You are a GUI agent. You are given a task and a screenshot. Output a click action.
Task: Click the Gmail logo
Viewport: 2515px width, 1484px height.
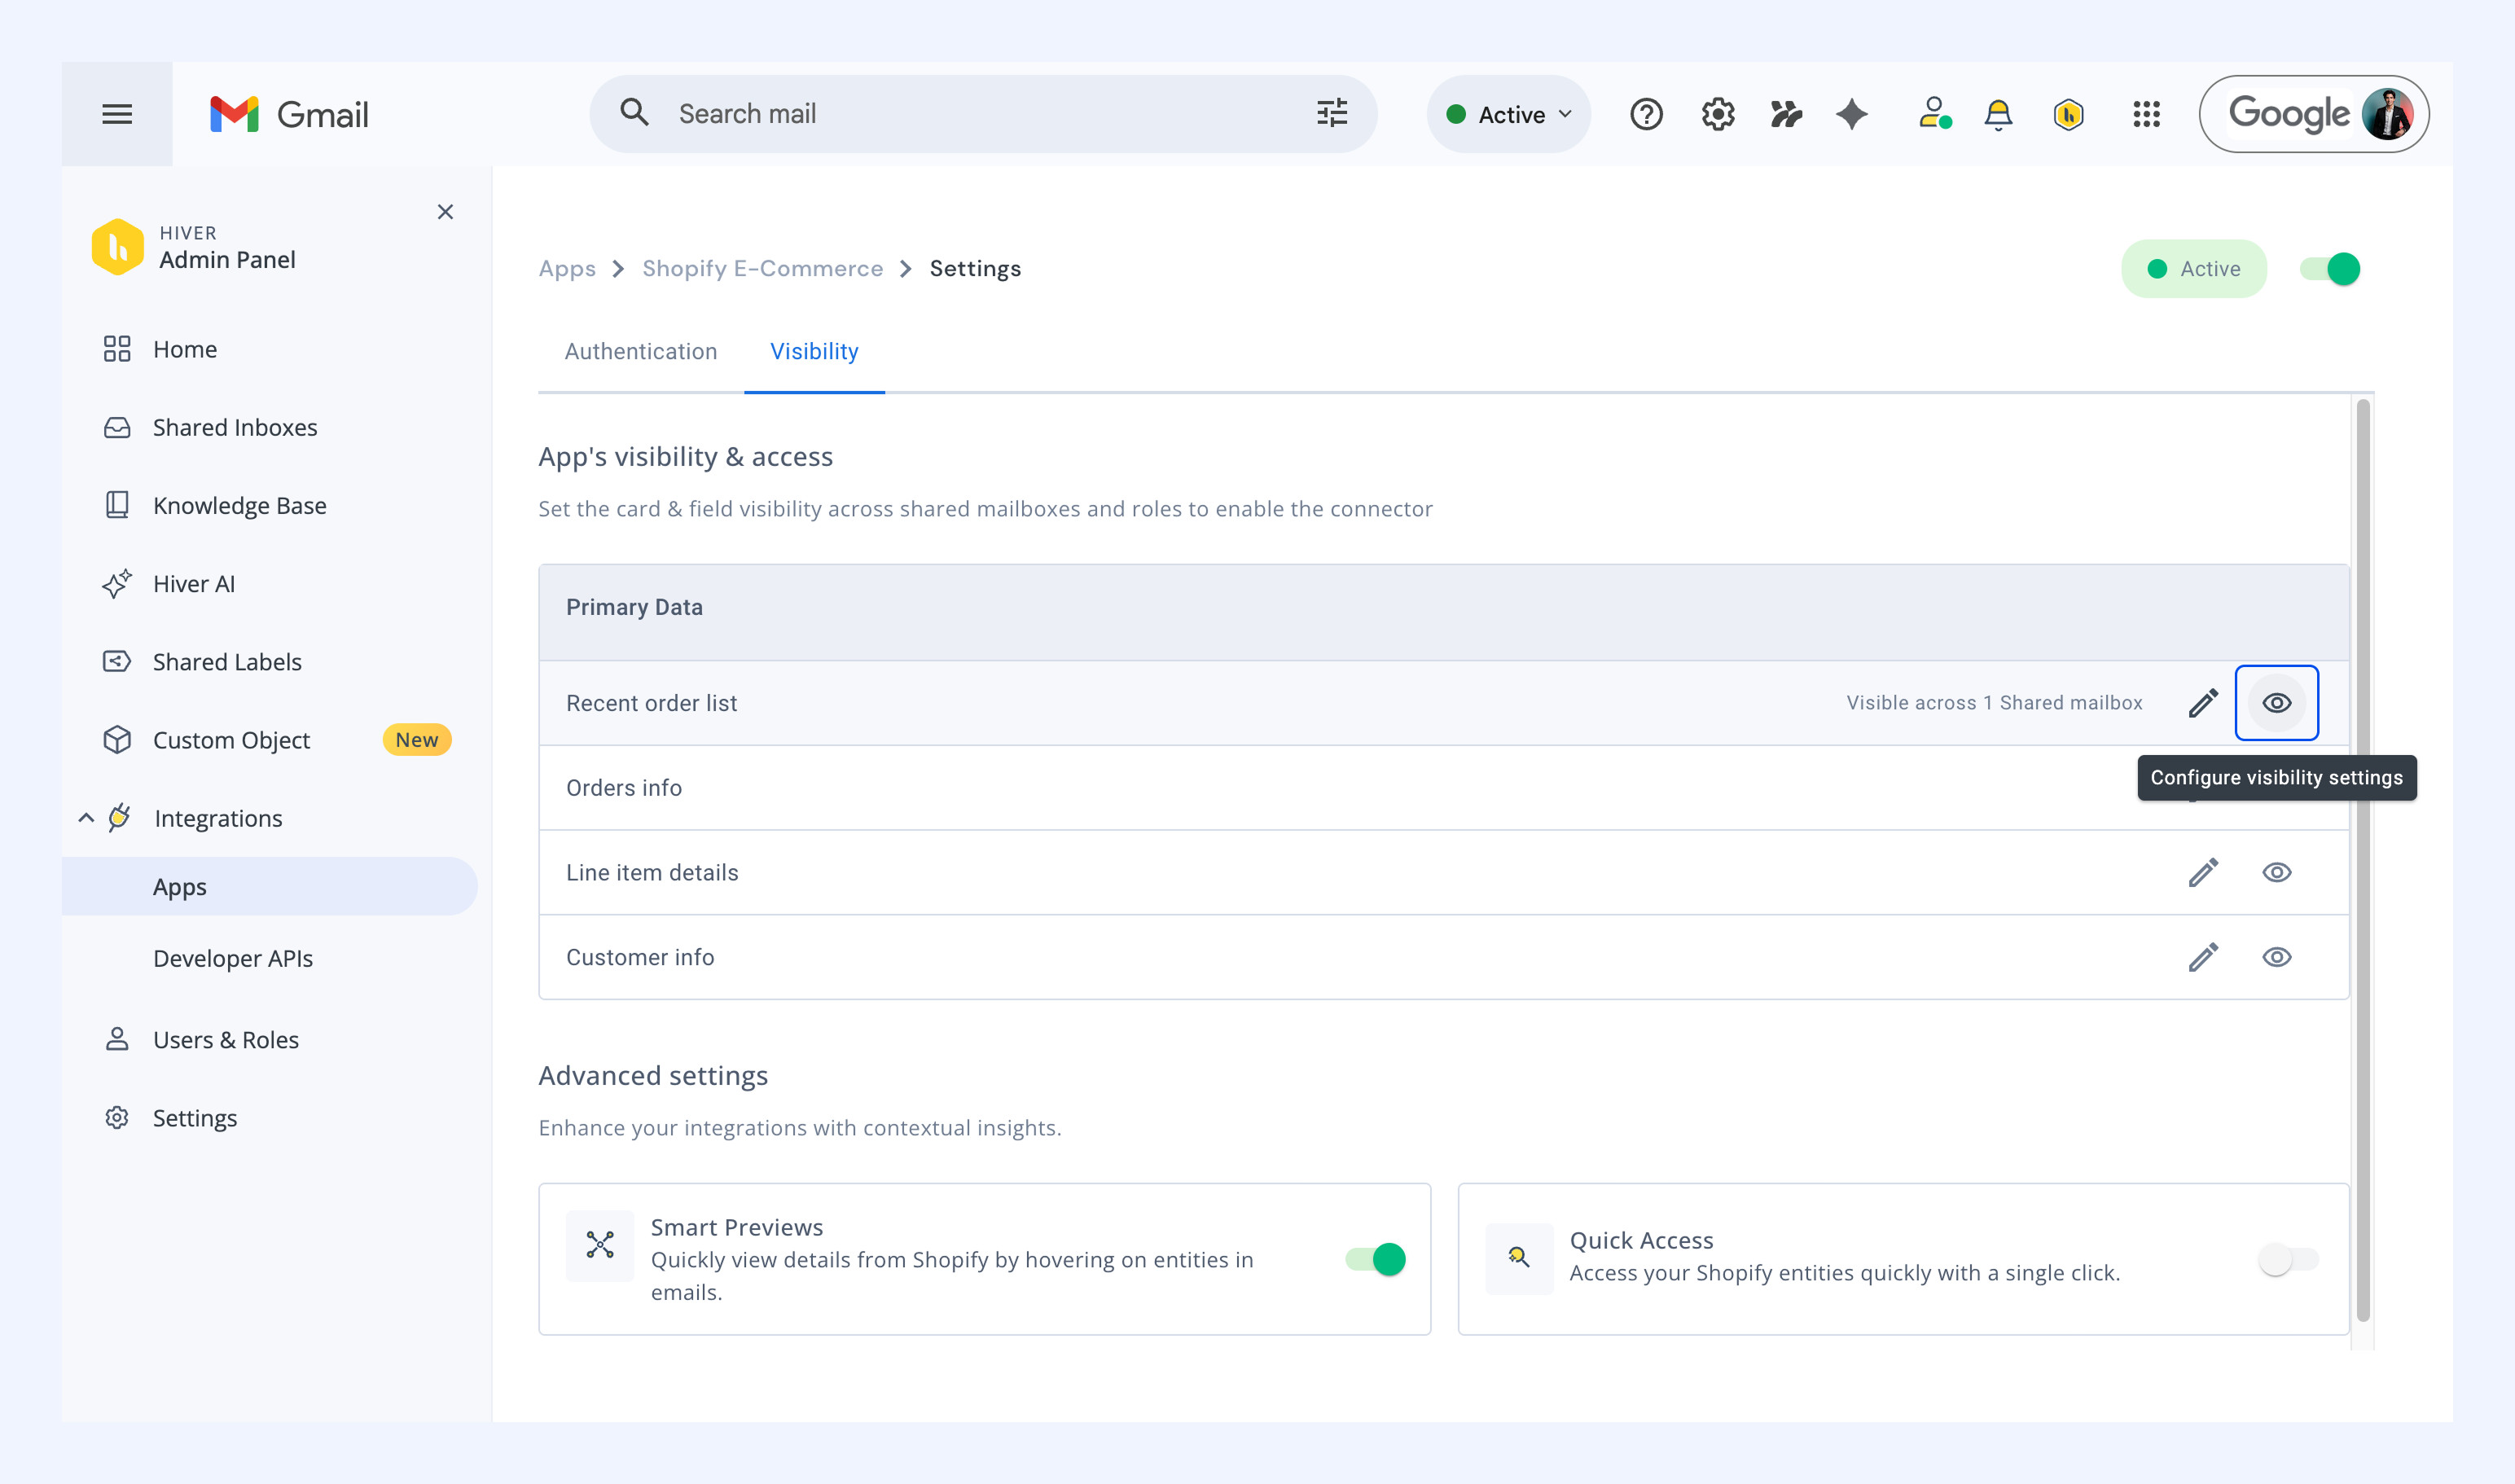click(x=289, y=114)
